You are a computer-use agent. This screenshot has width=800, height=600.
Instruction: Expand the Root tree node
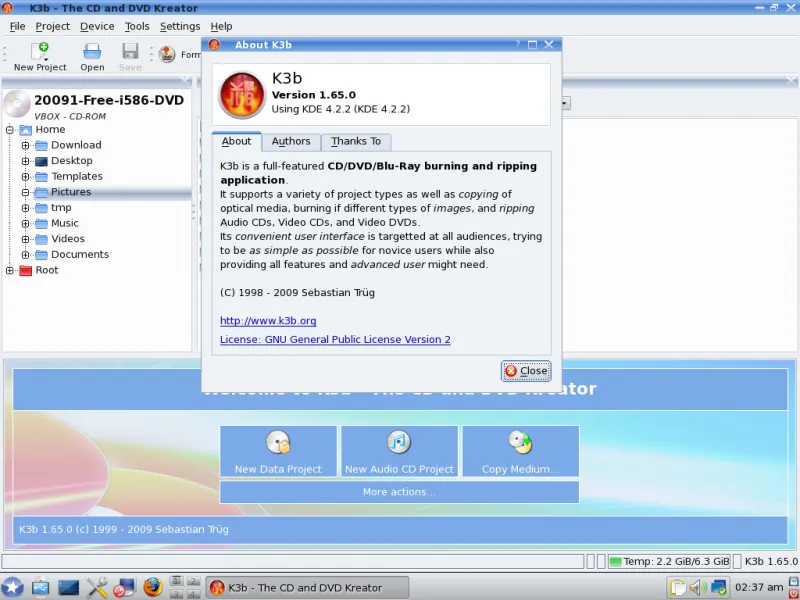point(10,270)
